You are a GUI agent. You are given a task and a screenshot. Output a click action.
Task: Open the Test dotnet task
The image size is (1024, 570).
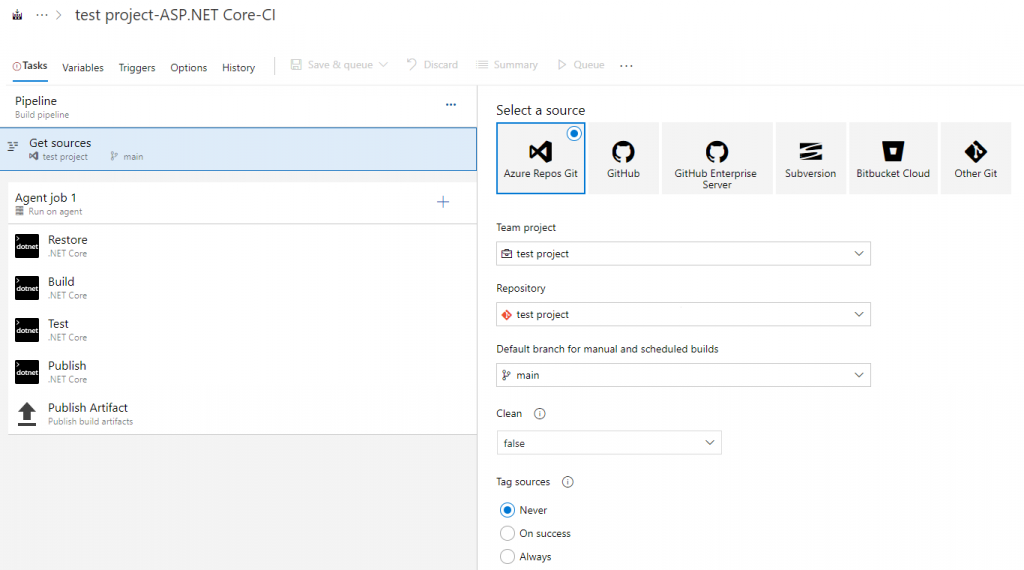point(242,330)
